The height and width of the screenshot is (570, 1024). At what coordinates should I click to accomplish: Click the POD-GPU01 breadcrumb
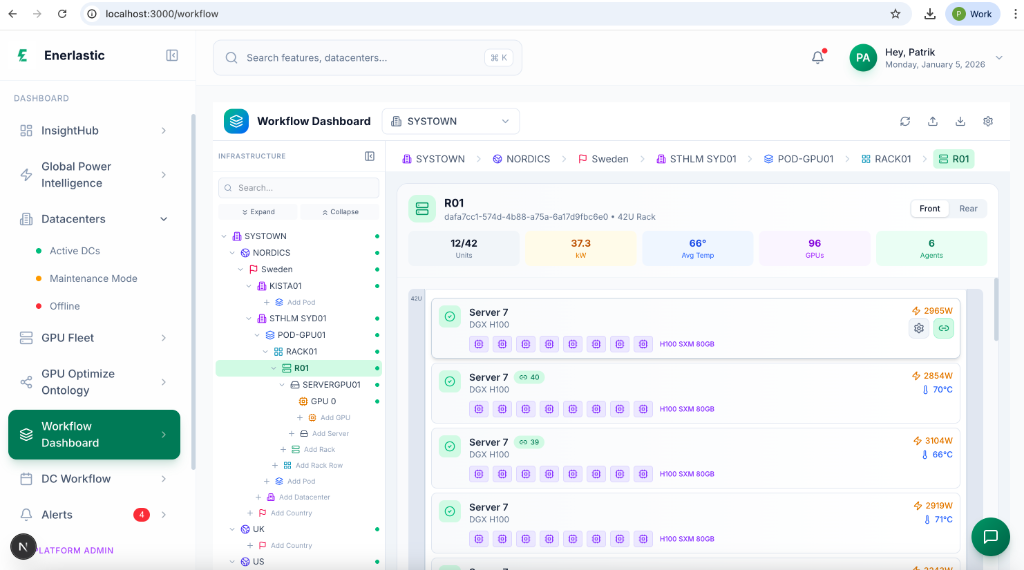(799, 159)
